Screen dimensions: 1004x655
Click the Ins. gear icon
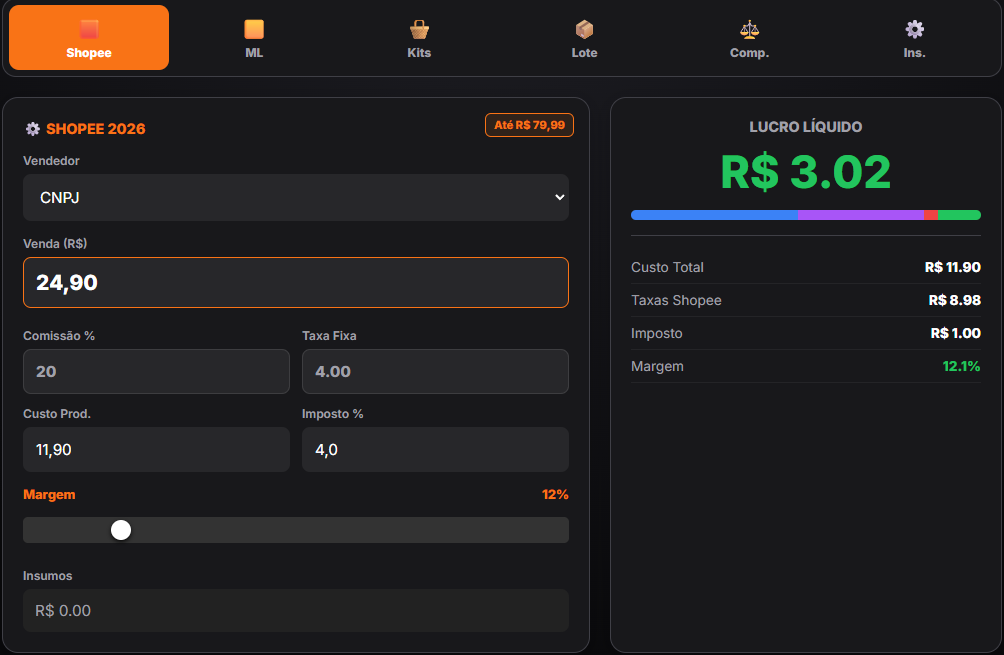click(914, 29)
